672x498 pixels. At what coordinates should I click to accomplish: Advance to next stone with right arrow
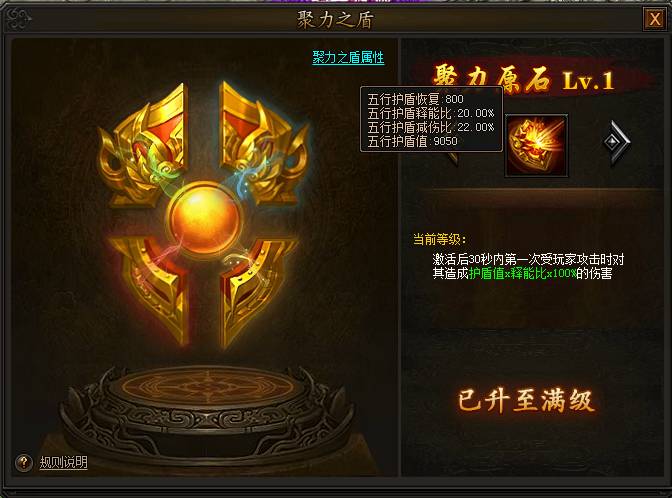click(616, 141)
